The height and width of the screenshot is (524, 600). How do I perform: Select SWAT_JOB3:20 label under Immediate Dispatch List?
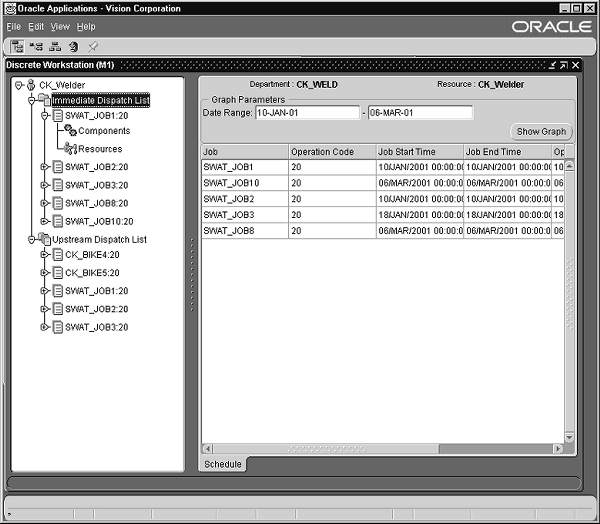96,185
